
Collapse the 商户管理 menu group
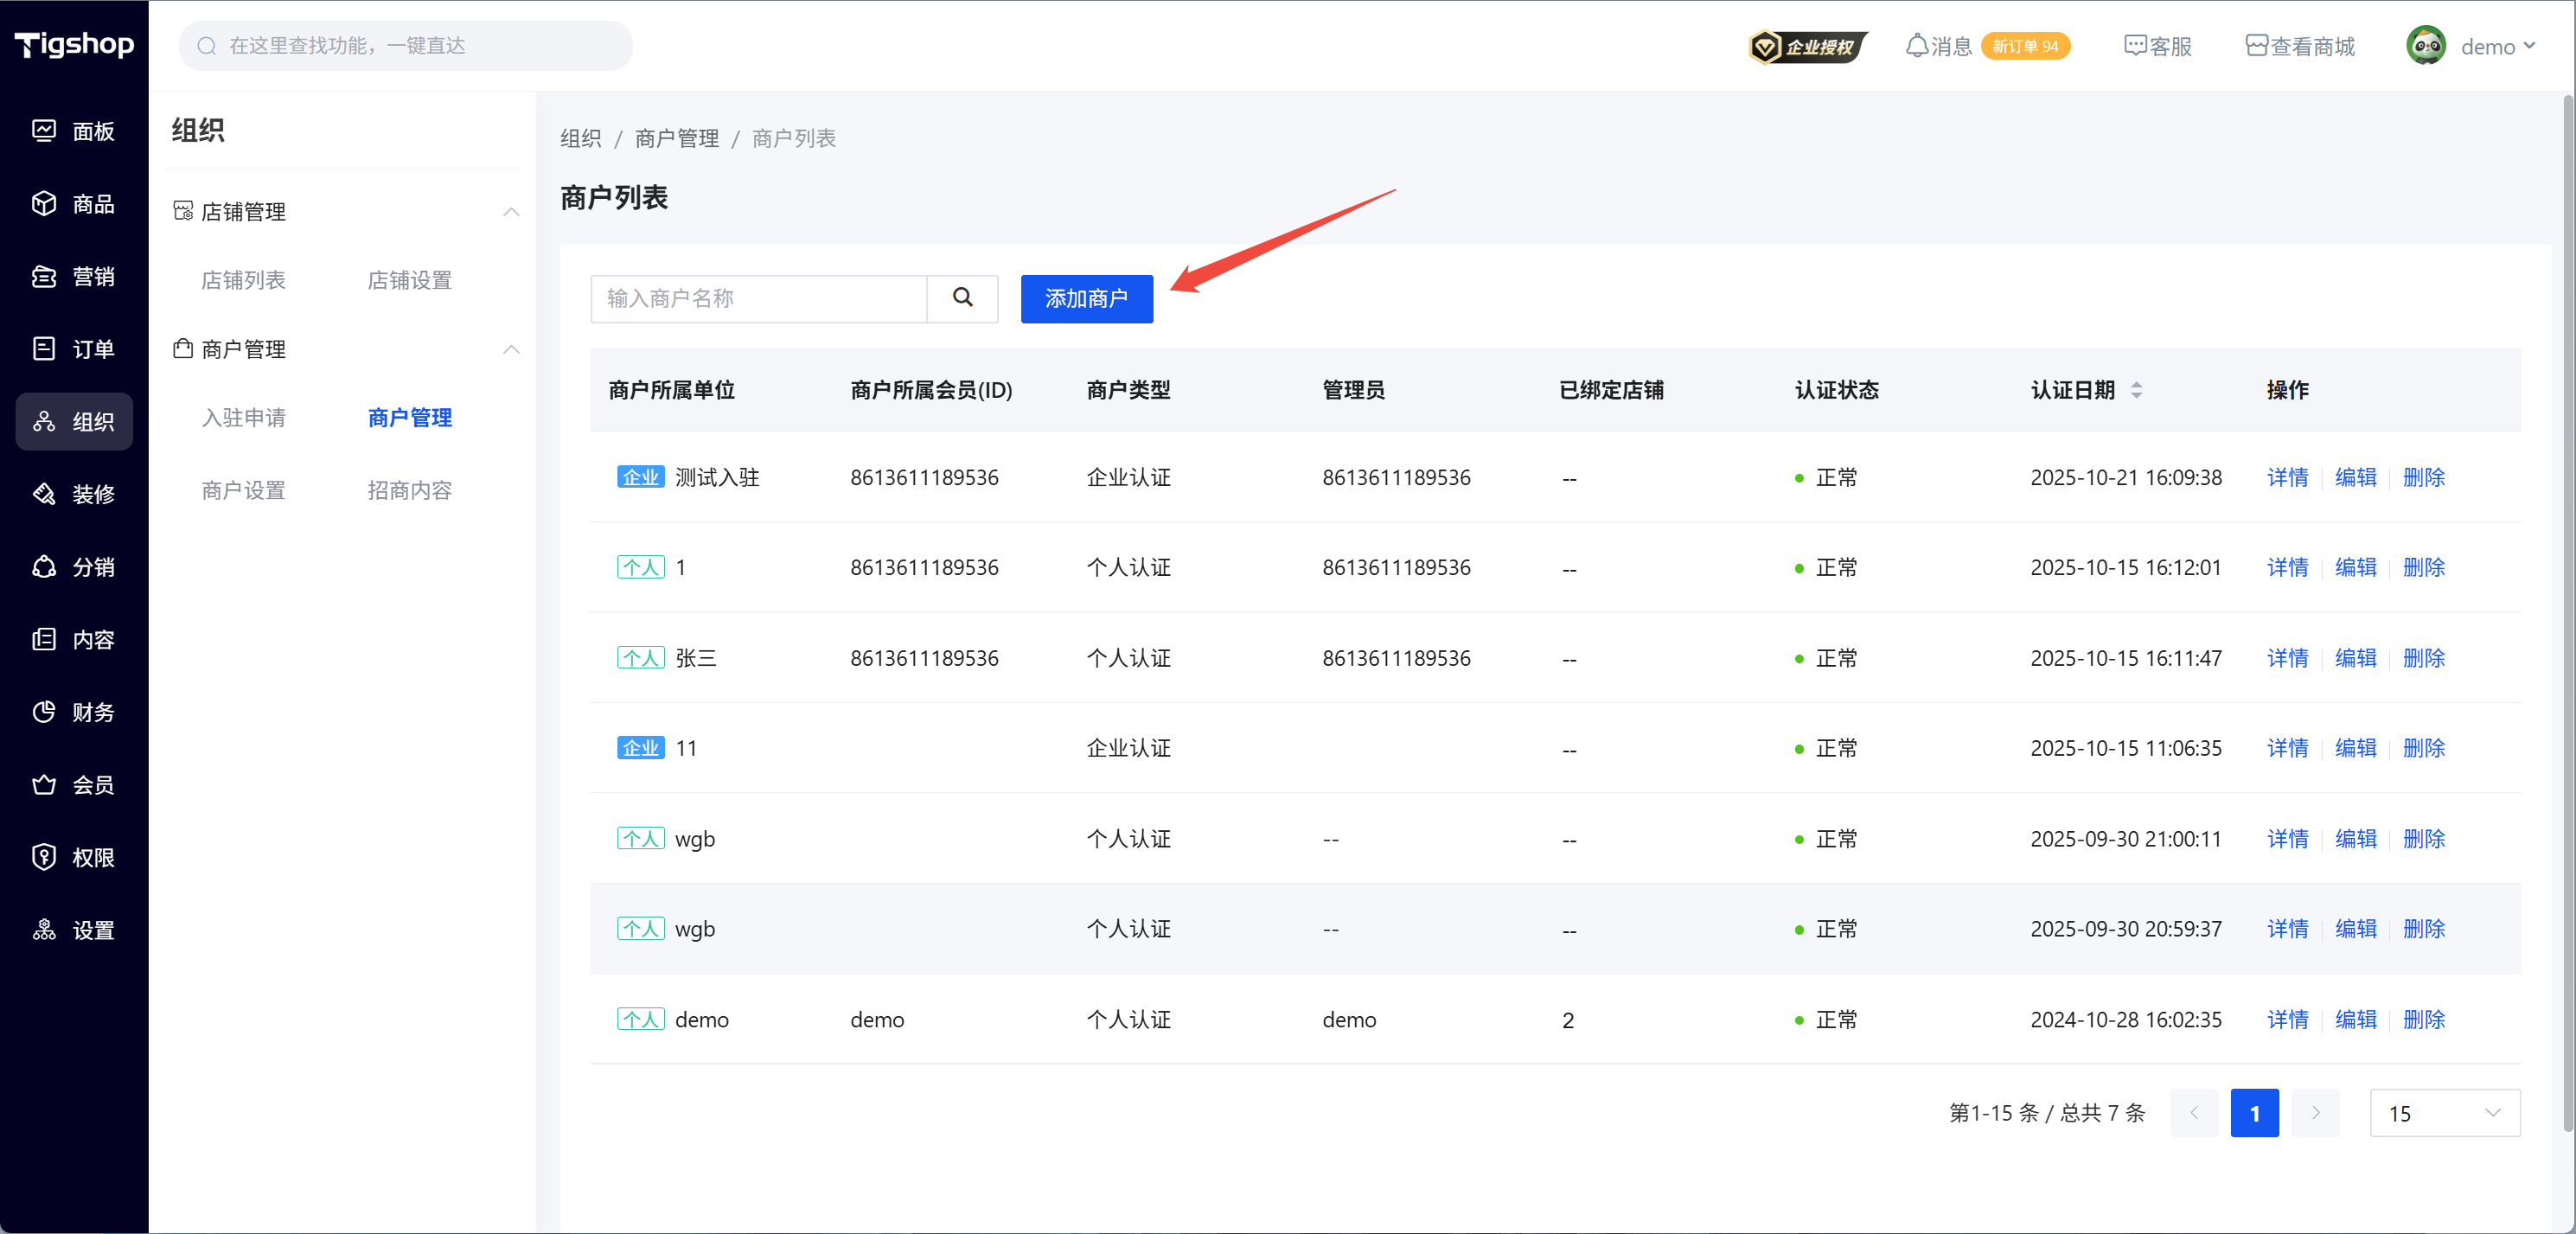tap(511, 349)
